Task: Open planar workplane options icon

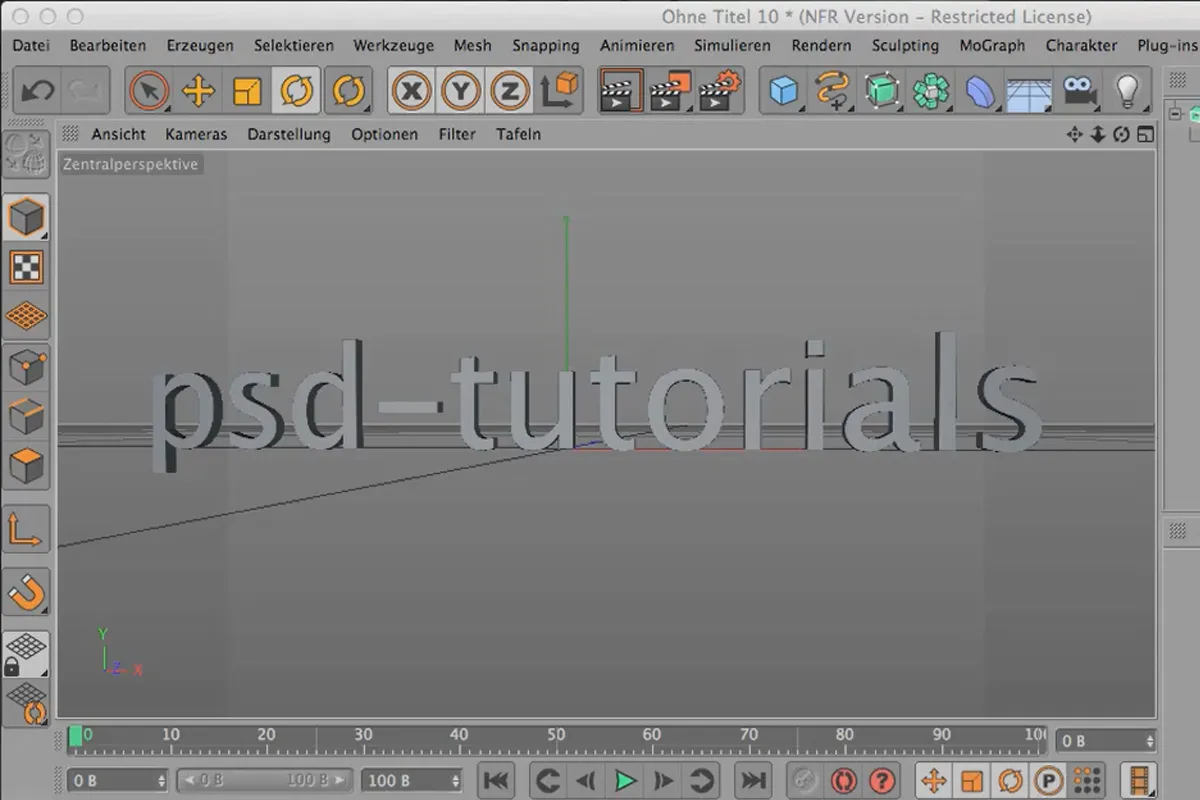Action: [x=25, y=704]
